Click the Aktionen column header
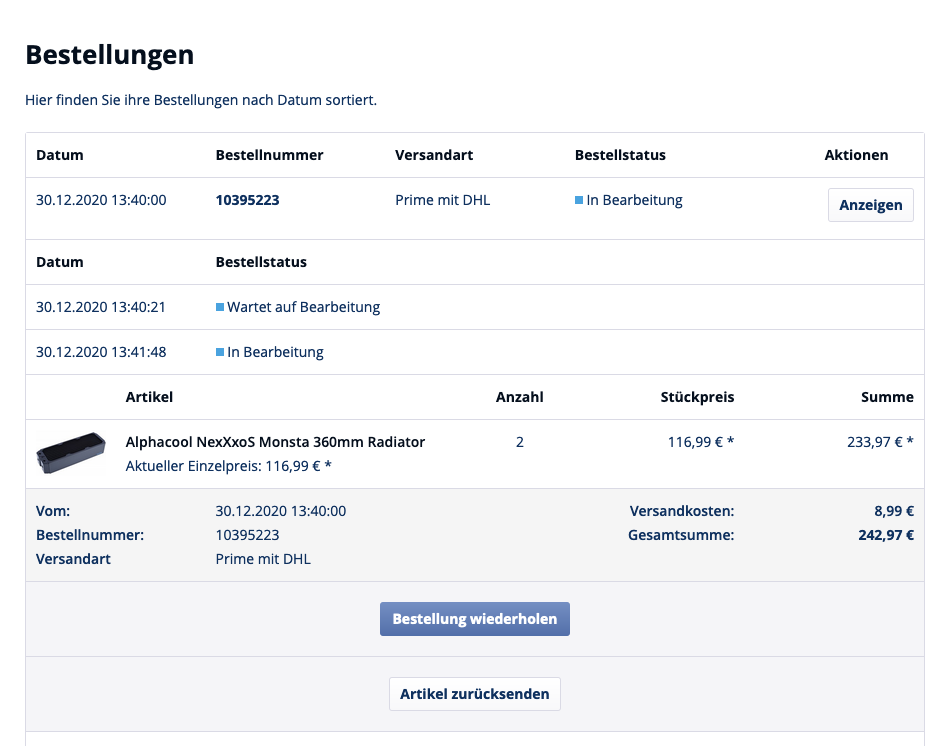947x746 pixels. [856, 155]
